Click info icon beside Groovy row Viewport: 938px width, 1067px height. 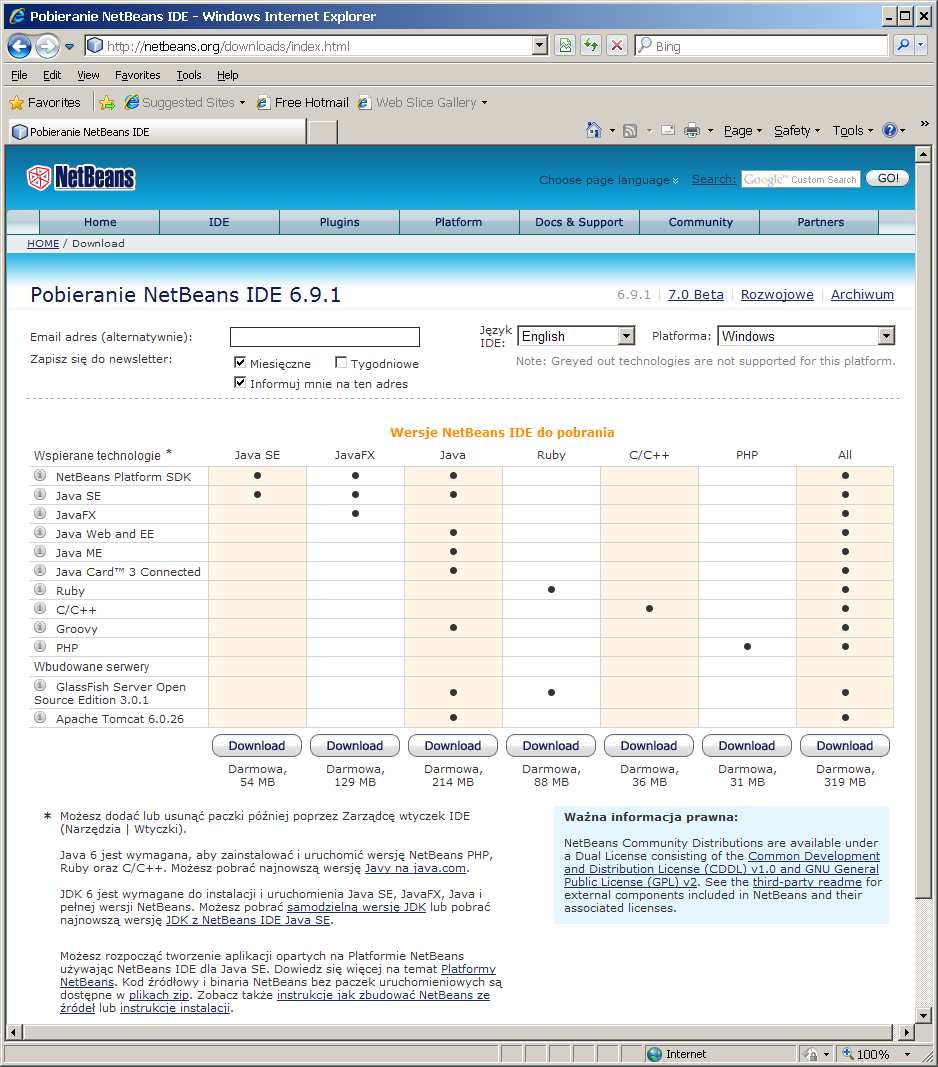coord(40,628)
